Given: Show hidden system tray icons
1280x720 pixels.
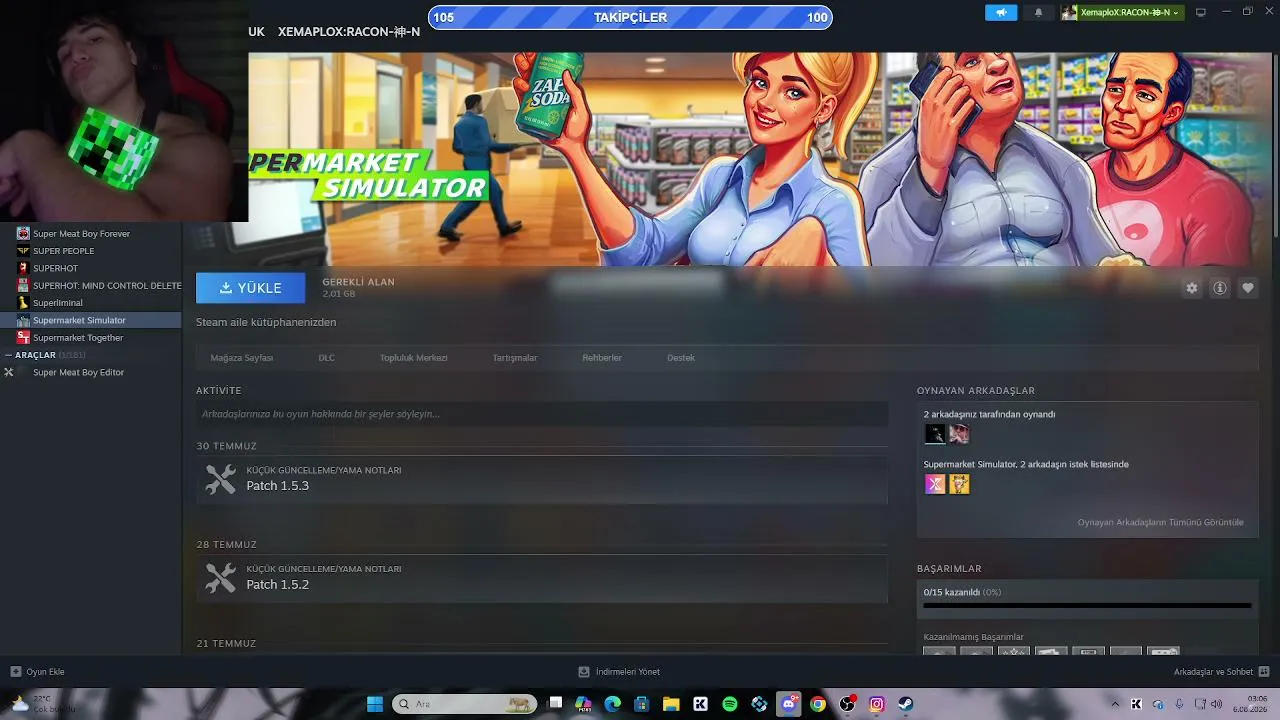Looking at the screenshot, I should (1115, 704).
